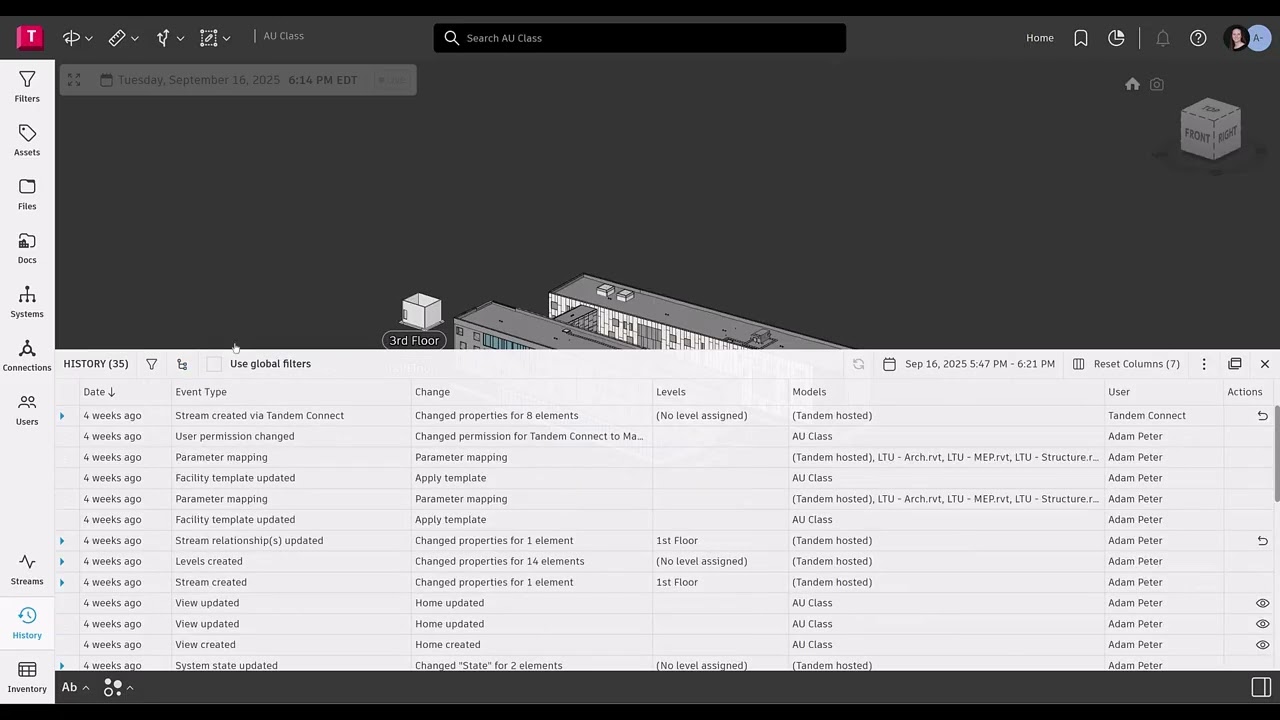The height and width of the screenshot is (720, 1280).
Task: Open the Sep 16, 2025 date range picker
Action: click(968, 364)
